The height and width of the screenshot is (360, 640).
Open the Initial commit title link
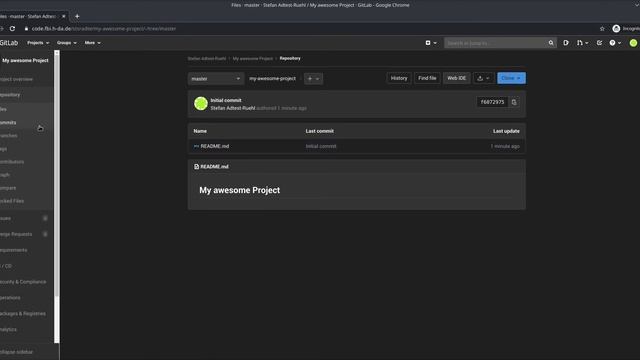[226, 100]
